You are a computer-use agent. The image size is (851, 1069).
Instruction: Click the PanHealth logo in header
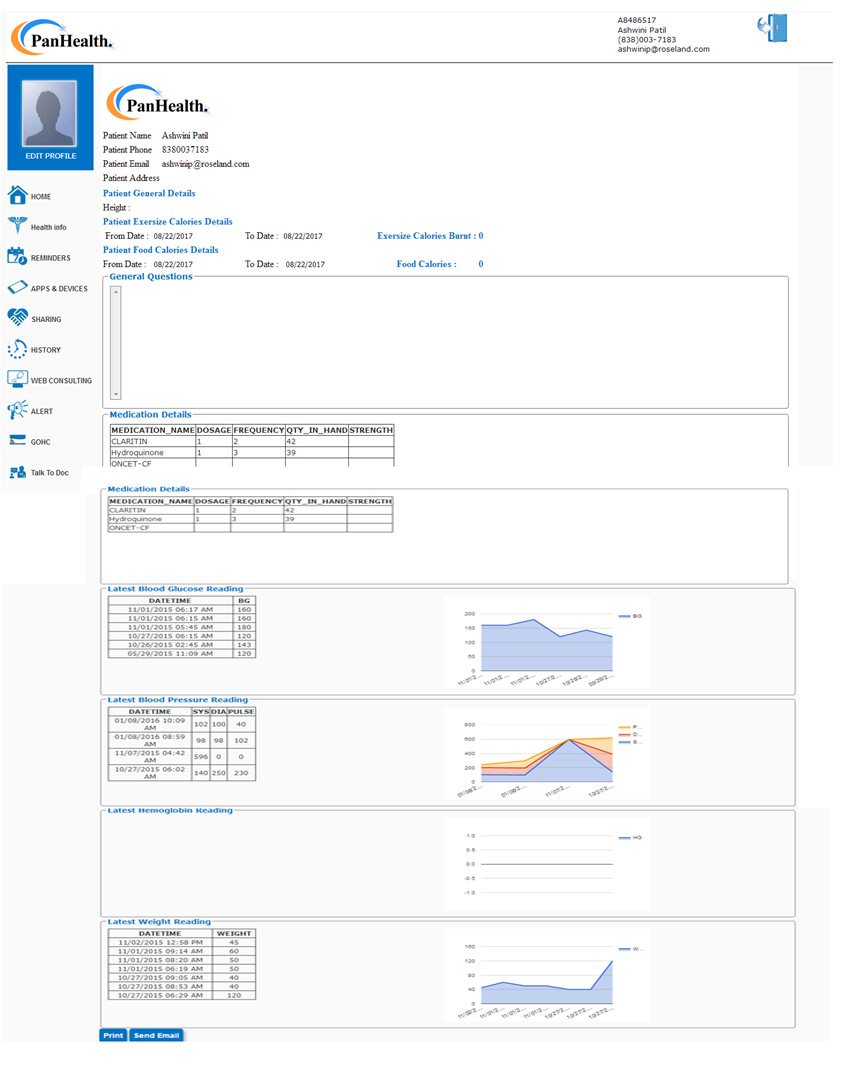pos(62,40)
